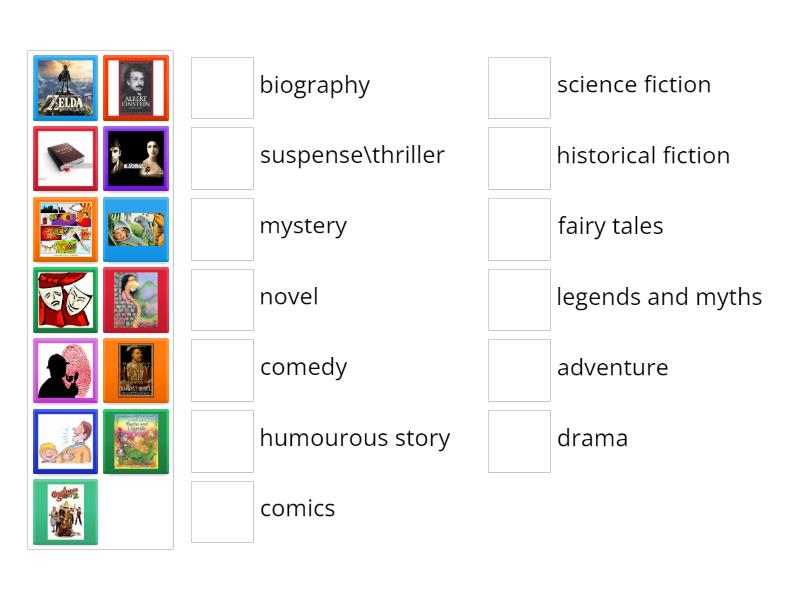
Task: Click the laughing man cartoon image
Action: coord(65,440)
